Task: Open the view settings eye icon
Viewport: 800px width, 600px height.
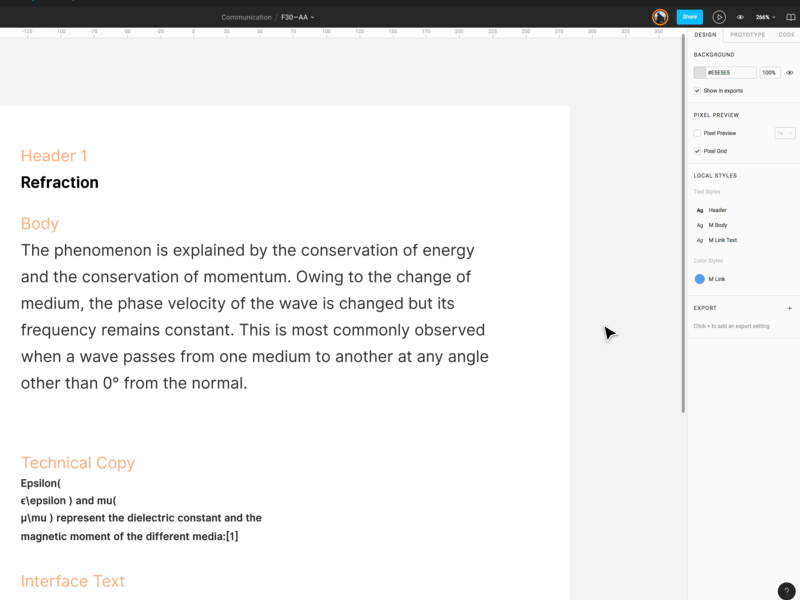Action: click(740, 17)
